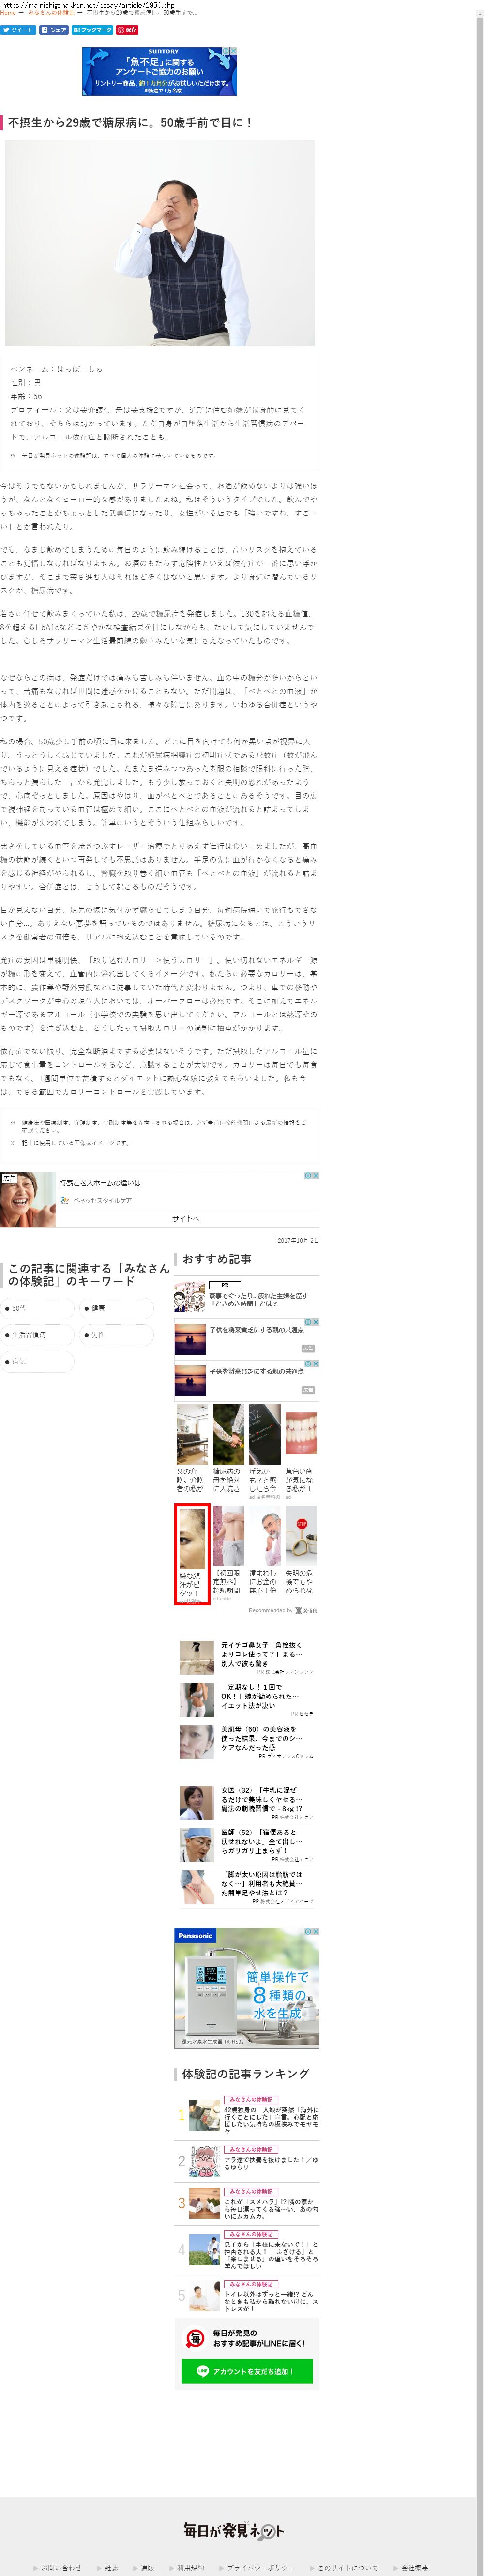Open PR article 「定期なし！1回でOK！」

coord(247,1699)
